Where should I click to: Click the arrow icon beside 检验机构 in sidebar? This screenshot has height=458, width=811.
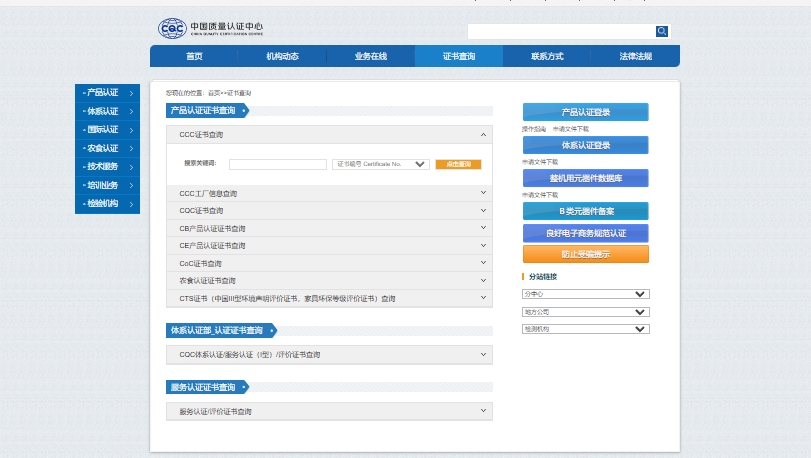coord(131,204)
